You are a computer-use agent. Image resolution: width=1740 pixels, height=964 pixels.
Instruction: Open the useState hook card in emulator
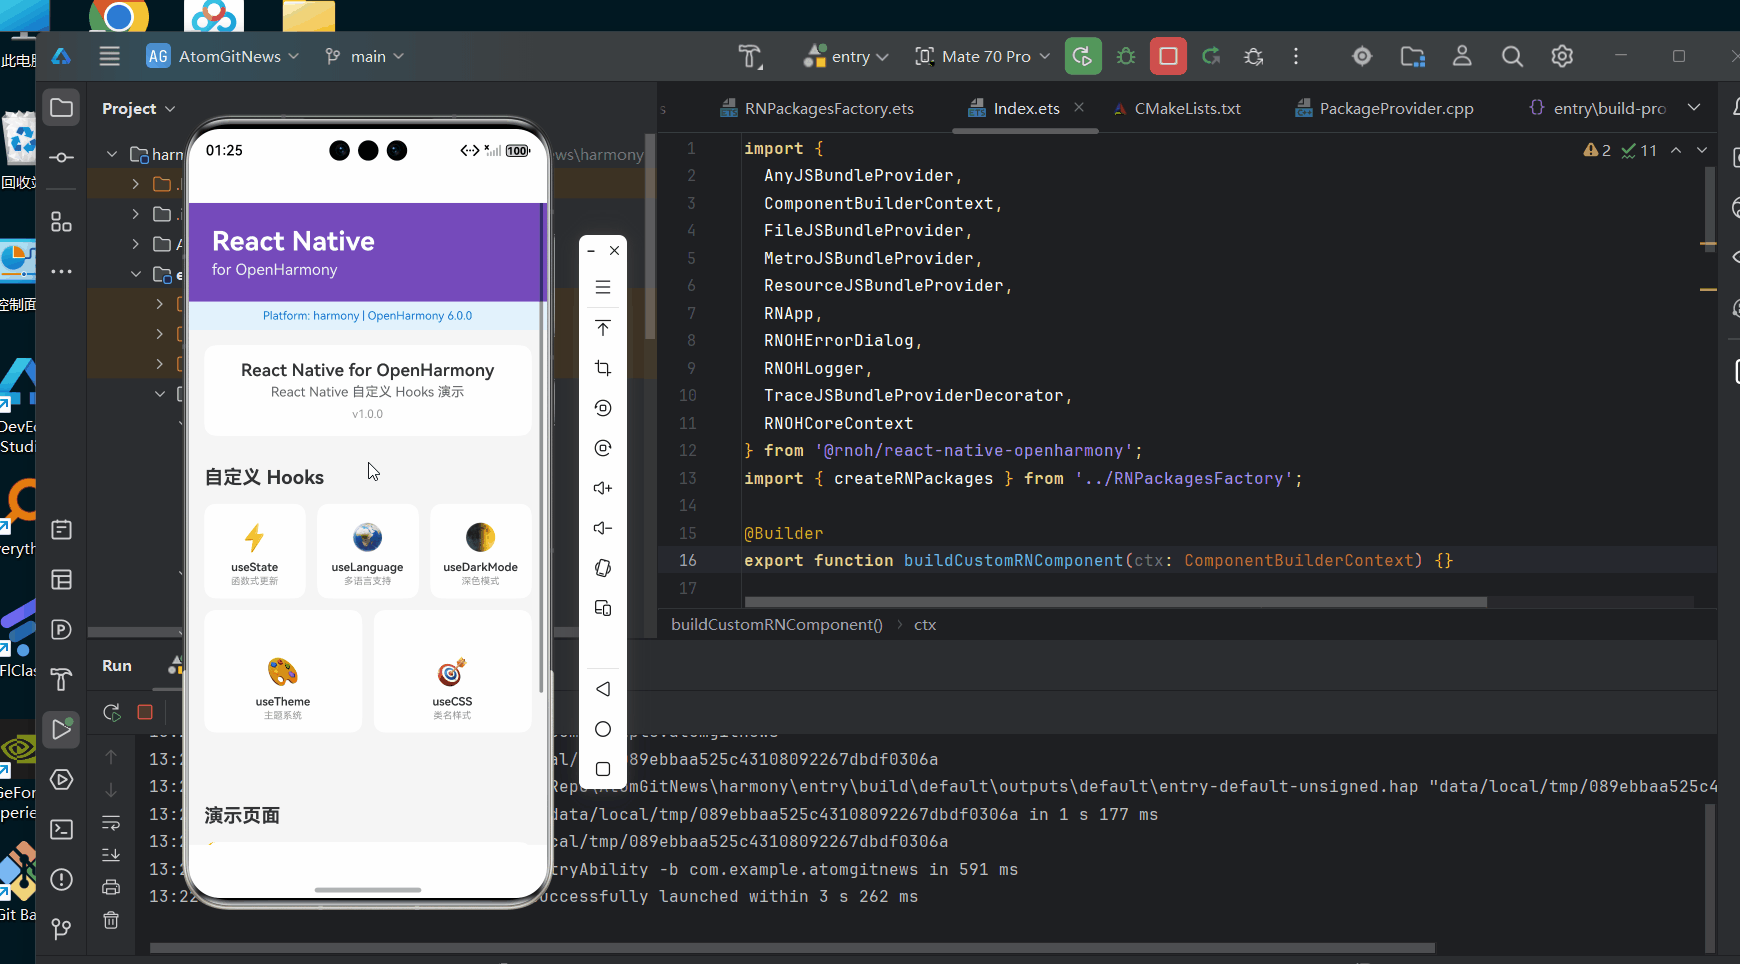(255, 551)
